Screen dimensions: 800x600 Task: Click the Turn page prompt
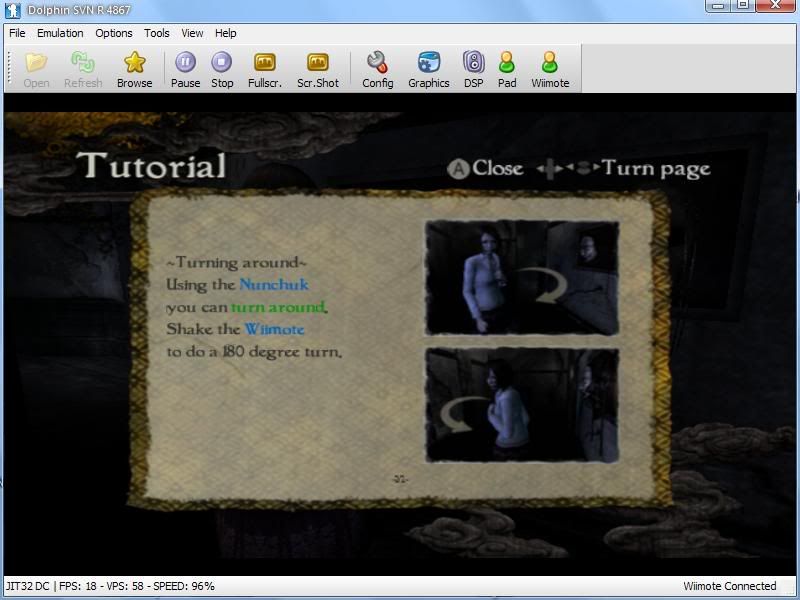pos(623,168)
